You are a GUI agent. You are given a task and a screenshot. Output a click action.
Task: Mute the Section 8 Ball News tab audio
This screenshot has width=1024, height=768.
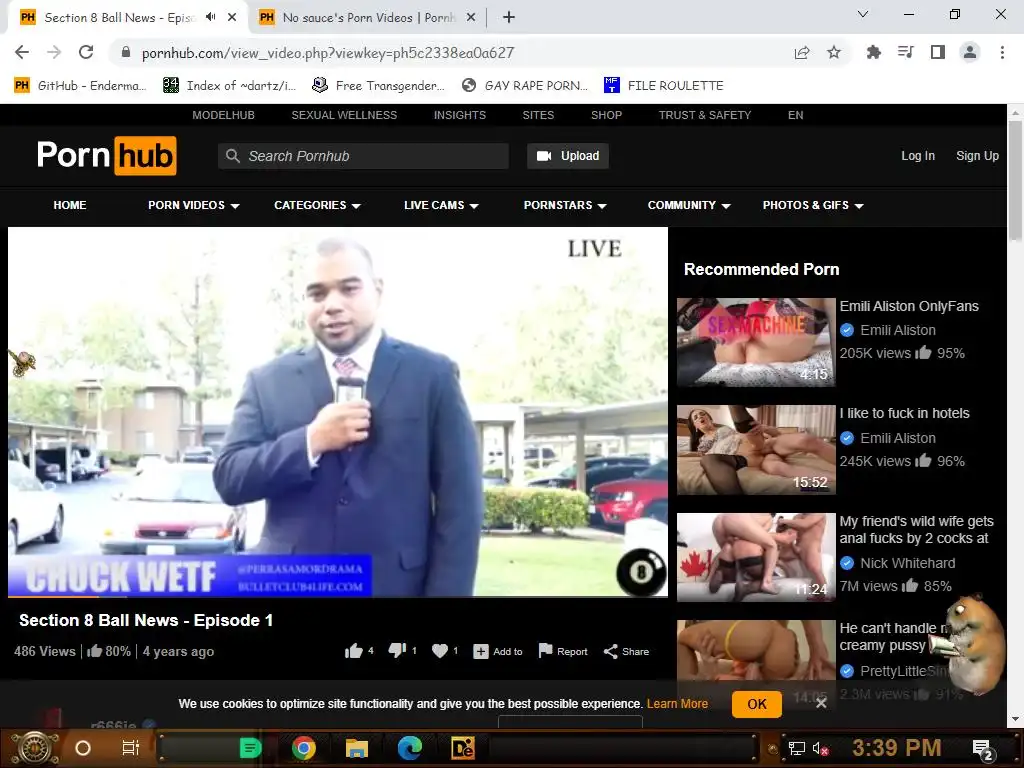(x=210, y=17)
